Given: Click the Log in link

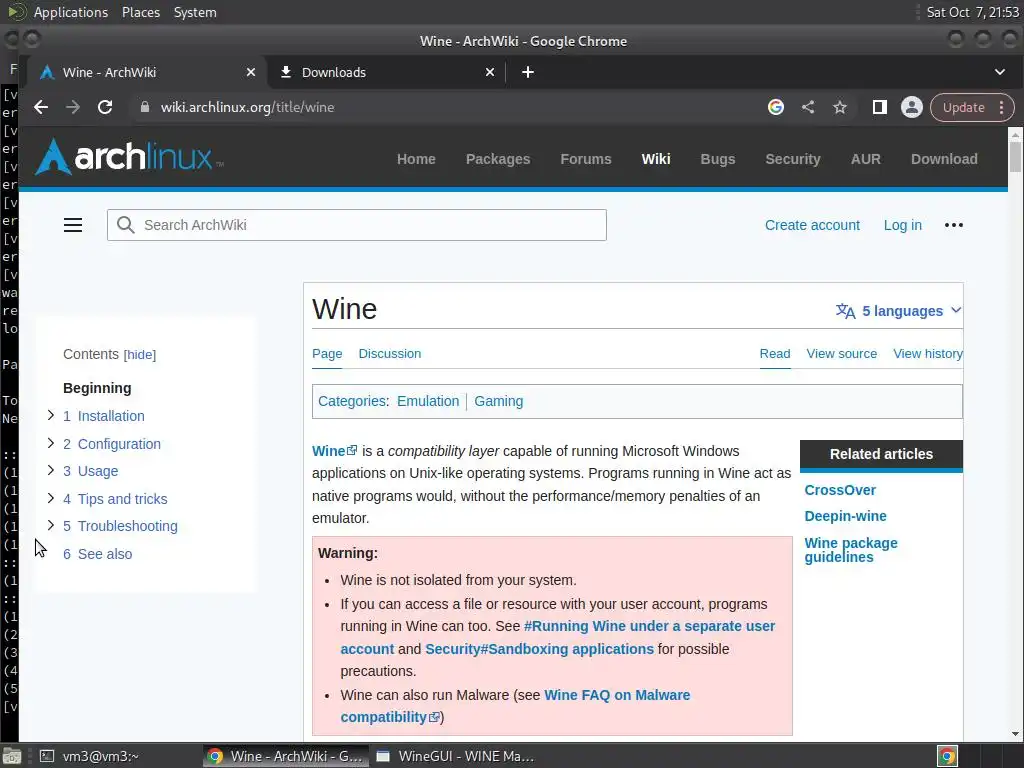Looking at the screenshot, I should click(903, 225).
